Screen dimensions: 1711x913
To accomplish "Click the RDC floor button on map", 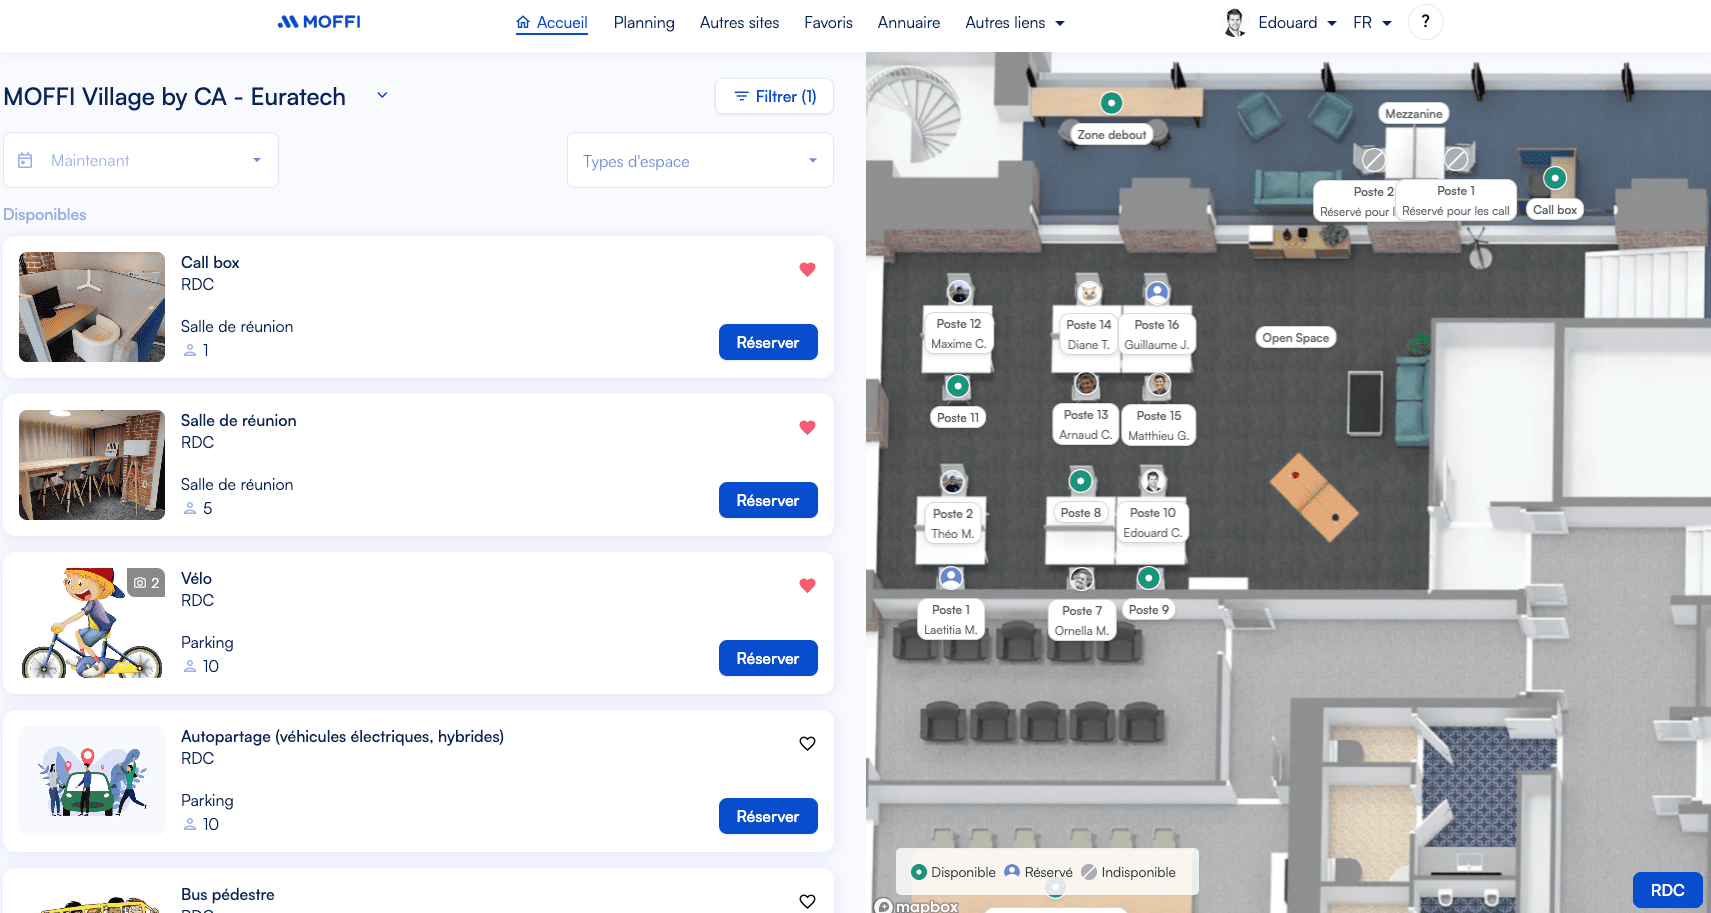I will (1667, 890).
